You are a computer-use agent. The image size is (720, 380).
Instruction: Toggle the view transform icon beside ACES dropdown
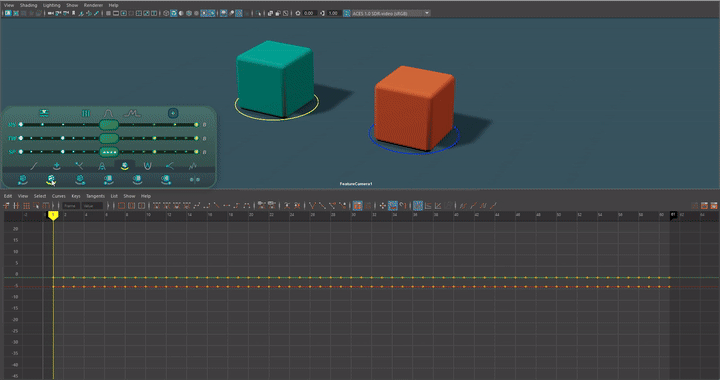(347, 13)
